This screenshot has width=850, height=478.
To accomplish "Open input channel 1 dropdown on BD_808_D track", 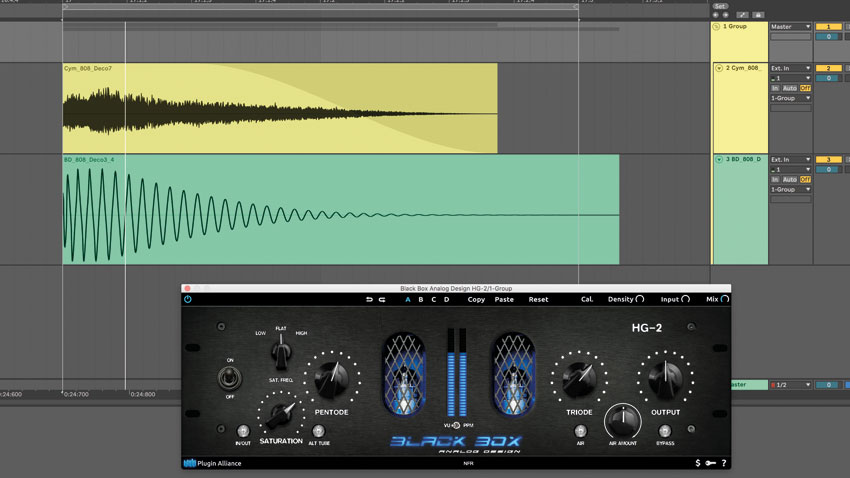I will coord(791,169).
